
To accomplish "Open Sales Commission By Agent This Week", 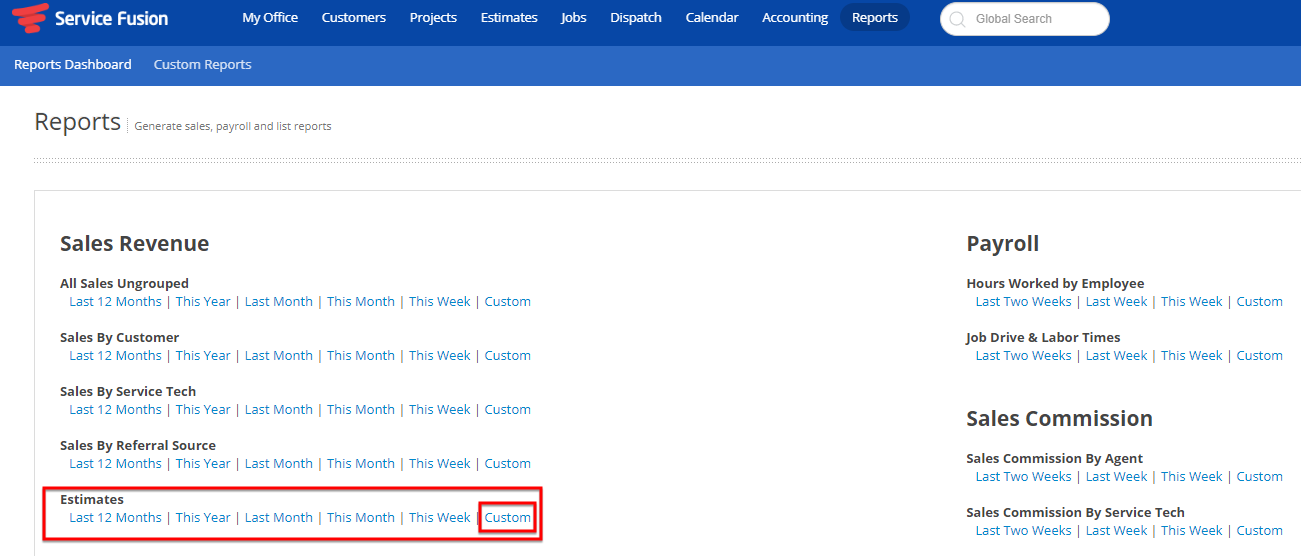I will (1192, 477).
